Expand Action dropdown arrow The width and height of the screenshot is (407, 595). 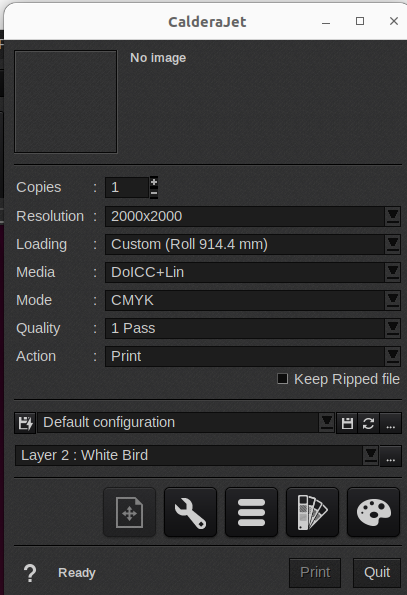[x=393, y=356]
